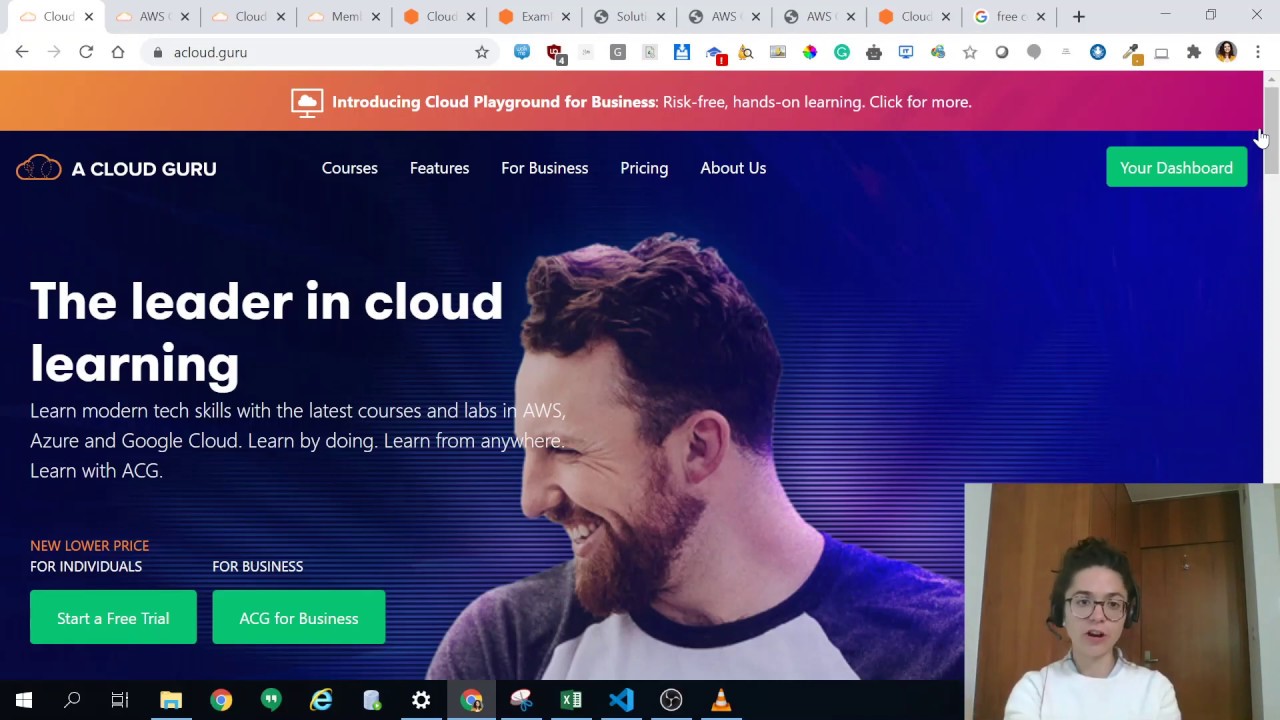Image resolution: width=1280 pixels, height=720 pixels.
Task: Open Snipping Tool from the taskbar
Action: click(x=521, y=700)
